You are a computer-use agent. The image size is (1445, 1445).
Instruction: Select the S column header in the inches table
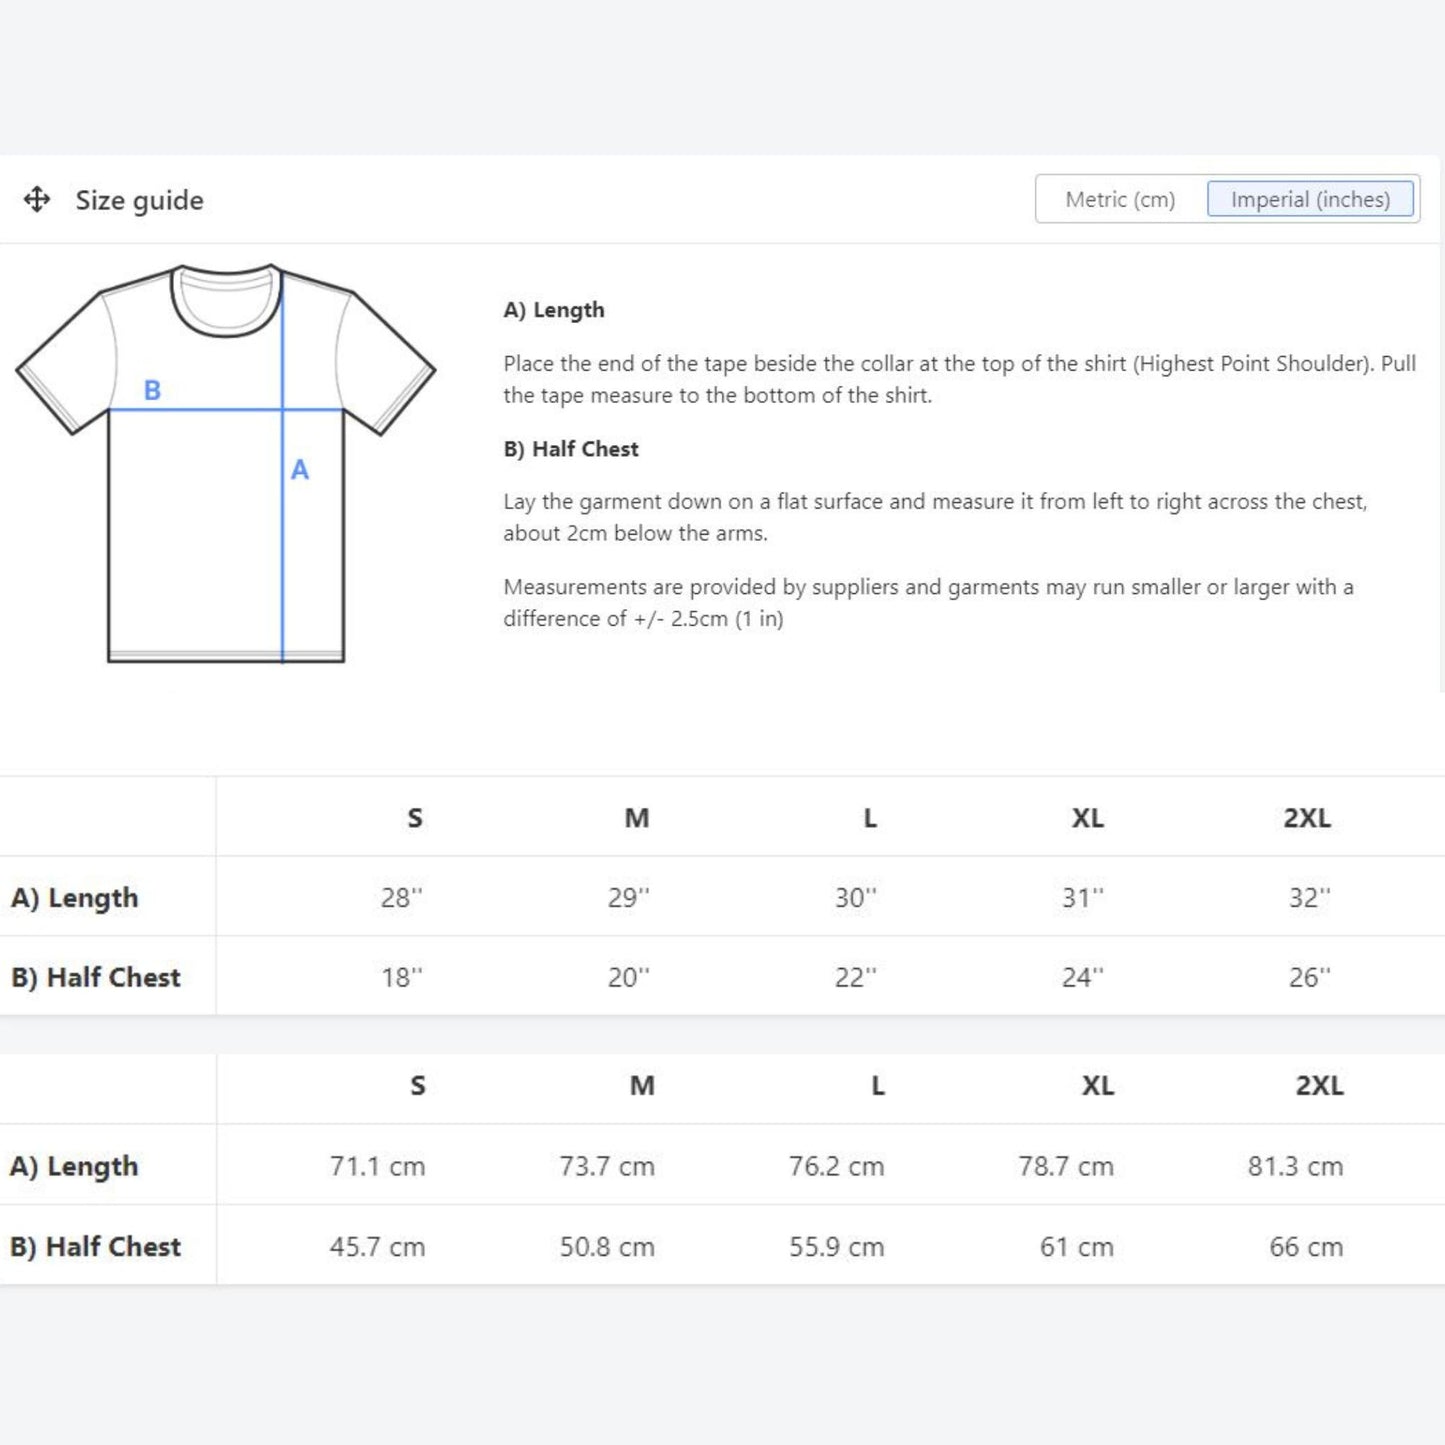[415, 818]
